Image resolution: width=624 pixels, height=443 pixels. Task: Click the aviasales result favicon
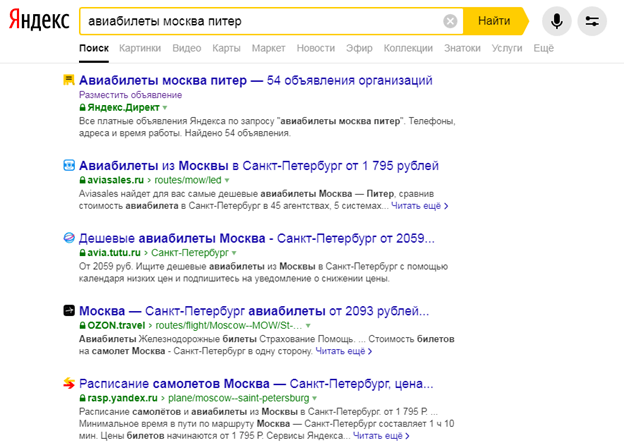(69, 165)
